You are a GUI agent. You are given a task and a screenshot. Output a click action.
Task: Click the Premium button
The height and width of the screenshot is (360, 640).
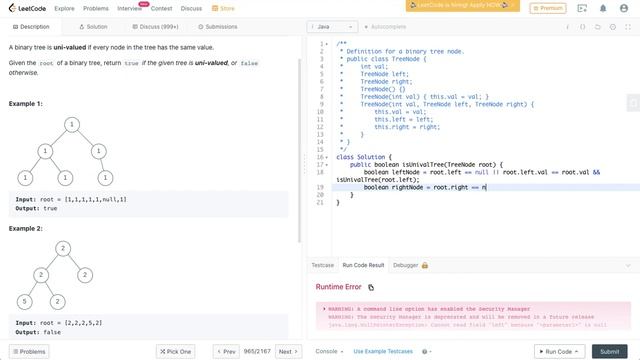click(548, 8)
